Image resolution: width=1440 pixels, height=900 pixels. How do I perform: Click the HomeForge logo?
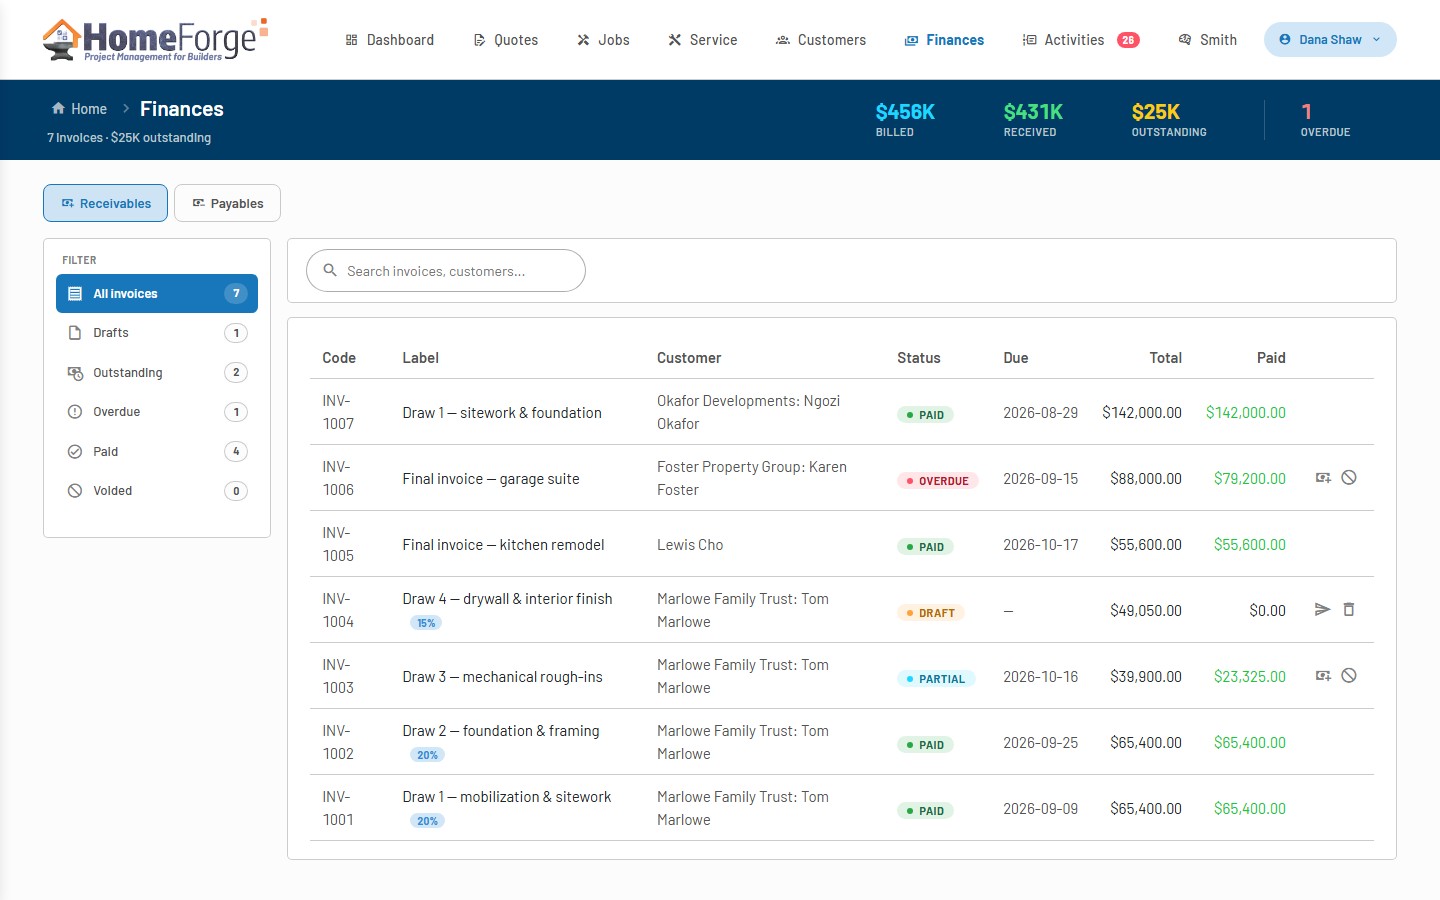click(x=156, y=40)
